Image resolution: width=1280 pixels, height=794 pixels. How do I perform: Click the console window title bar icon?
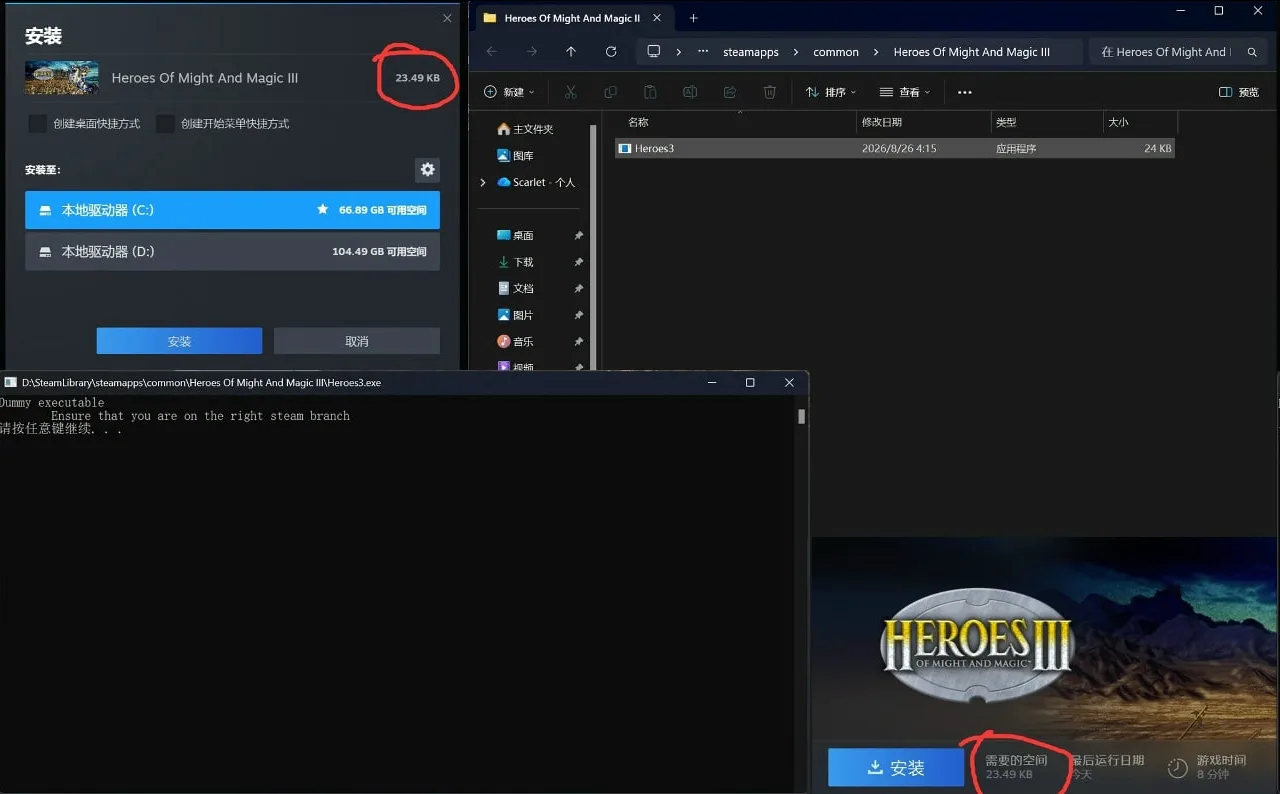click(10, 382)
